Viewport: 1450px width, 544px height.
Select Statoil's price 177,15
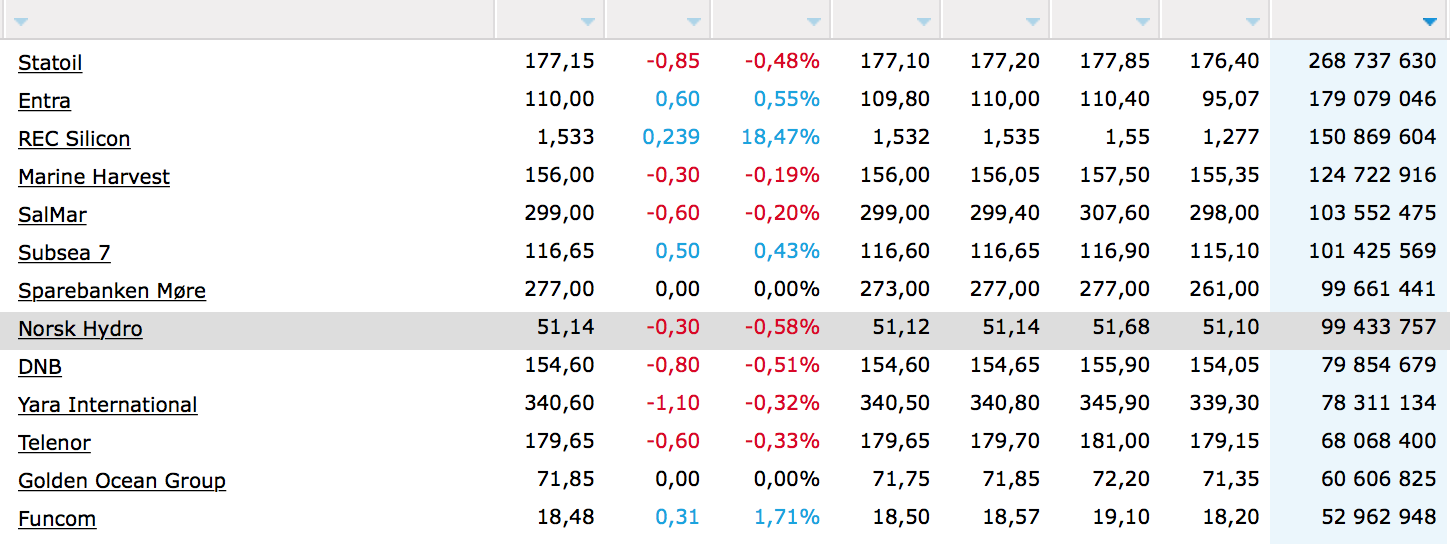(560, 61)
